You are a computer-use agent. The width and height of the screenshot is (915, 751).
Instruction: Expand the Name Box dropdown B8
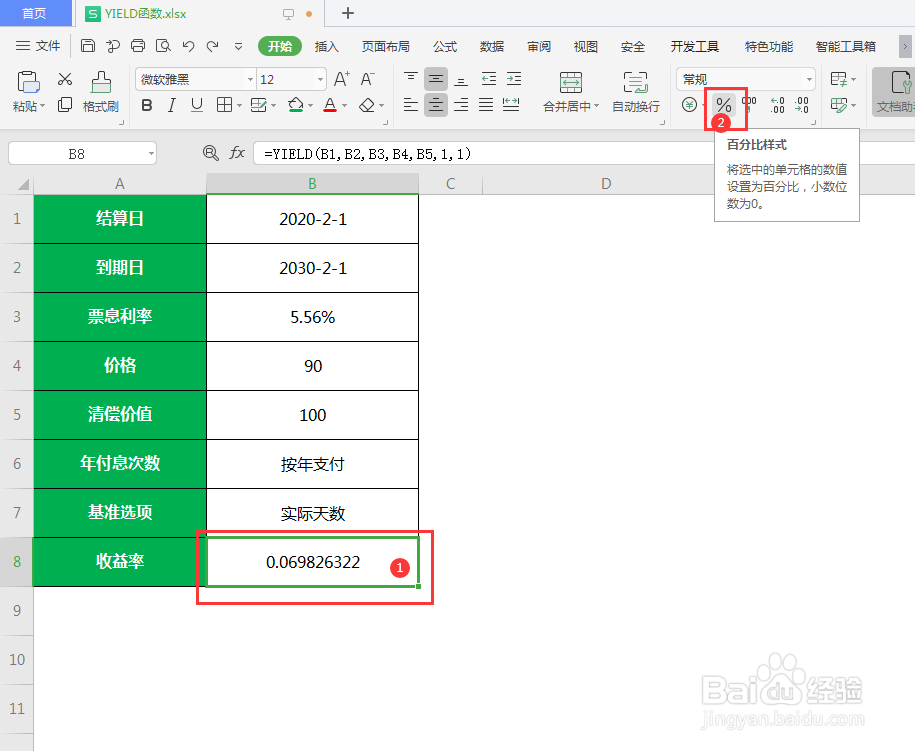point(151,153)
